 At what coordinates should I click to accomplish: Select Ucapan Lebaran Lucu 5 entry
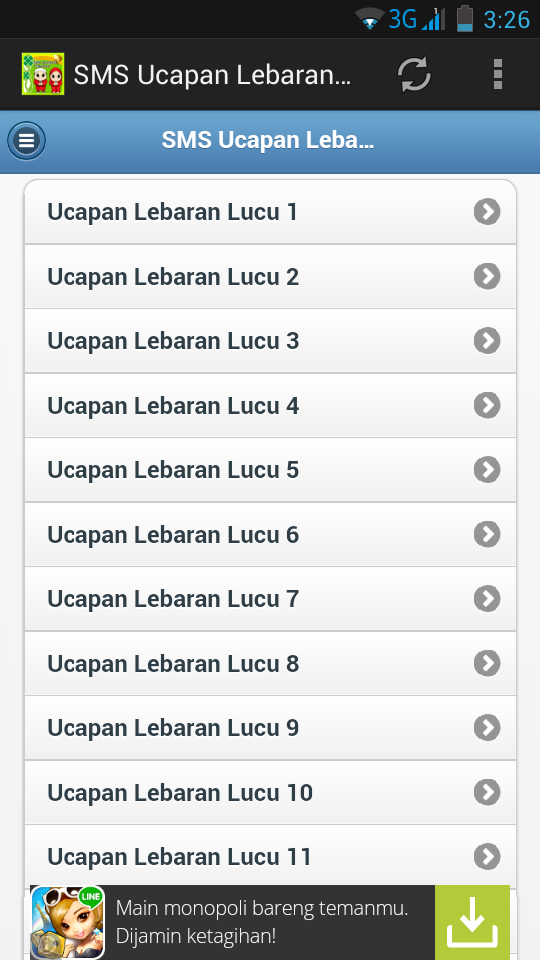[270, 470]
